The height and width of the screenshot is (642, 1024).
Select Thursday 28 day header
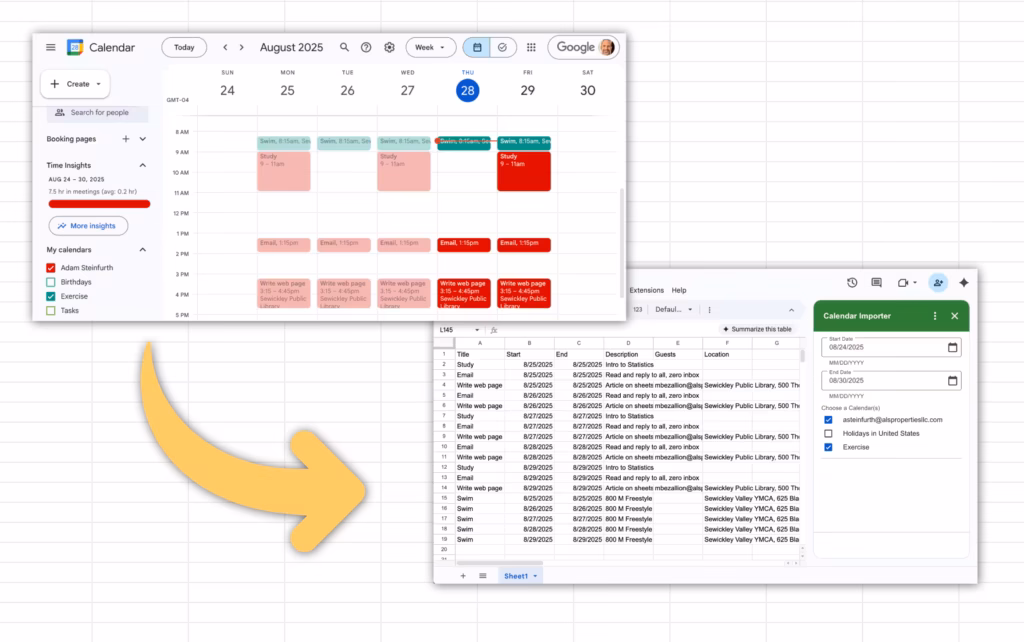[468, 90]
